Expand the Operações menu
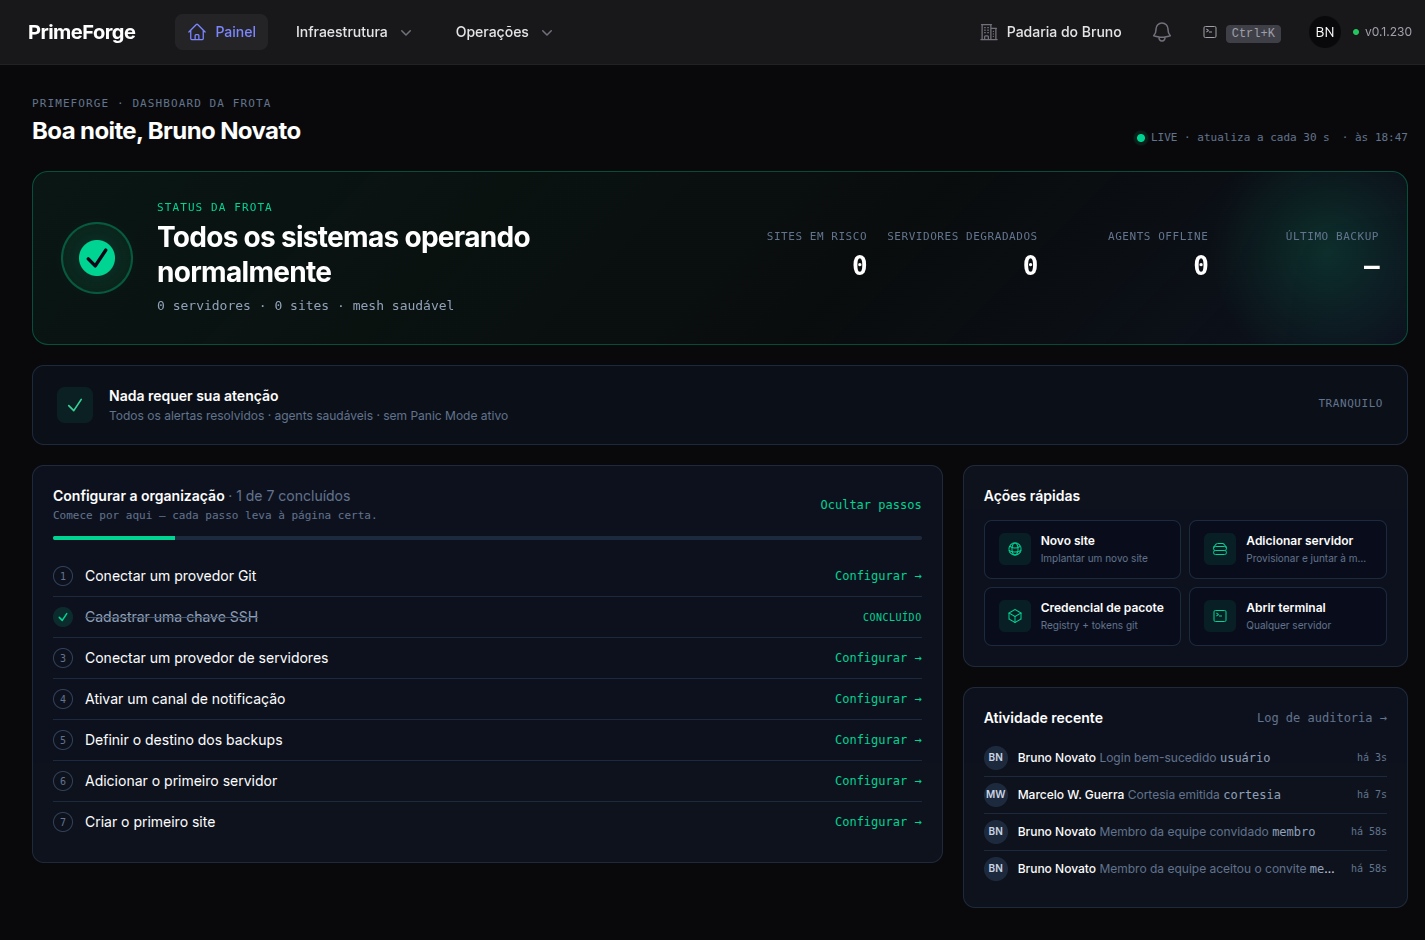The height and width of the screenshot is (940, 1425). 504,32
